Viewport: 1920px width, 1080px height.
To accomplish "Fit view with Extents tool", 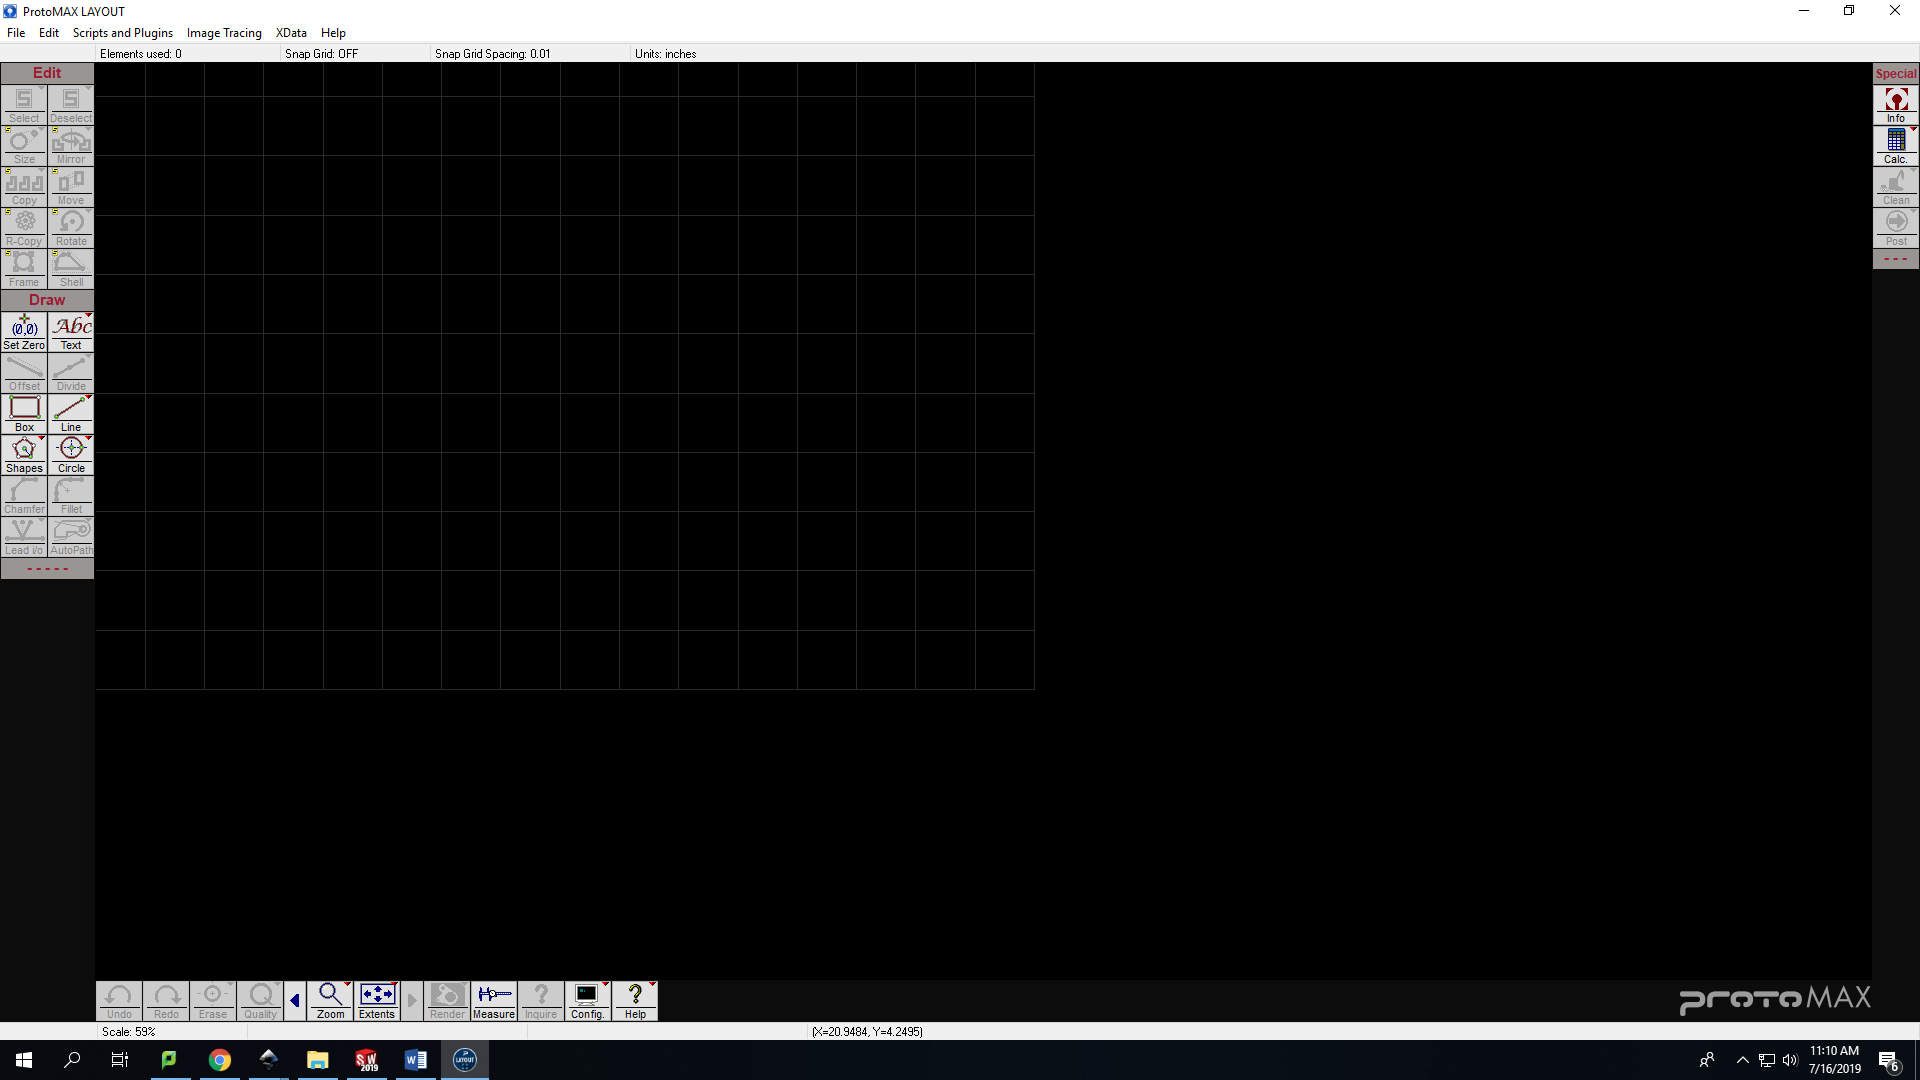I will pos(377,1000).
